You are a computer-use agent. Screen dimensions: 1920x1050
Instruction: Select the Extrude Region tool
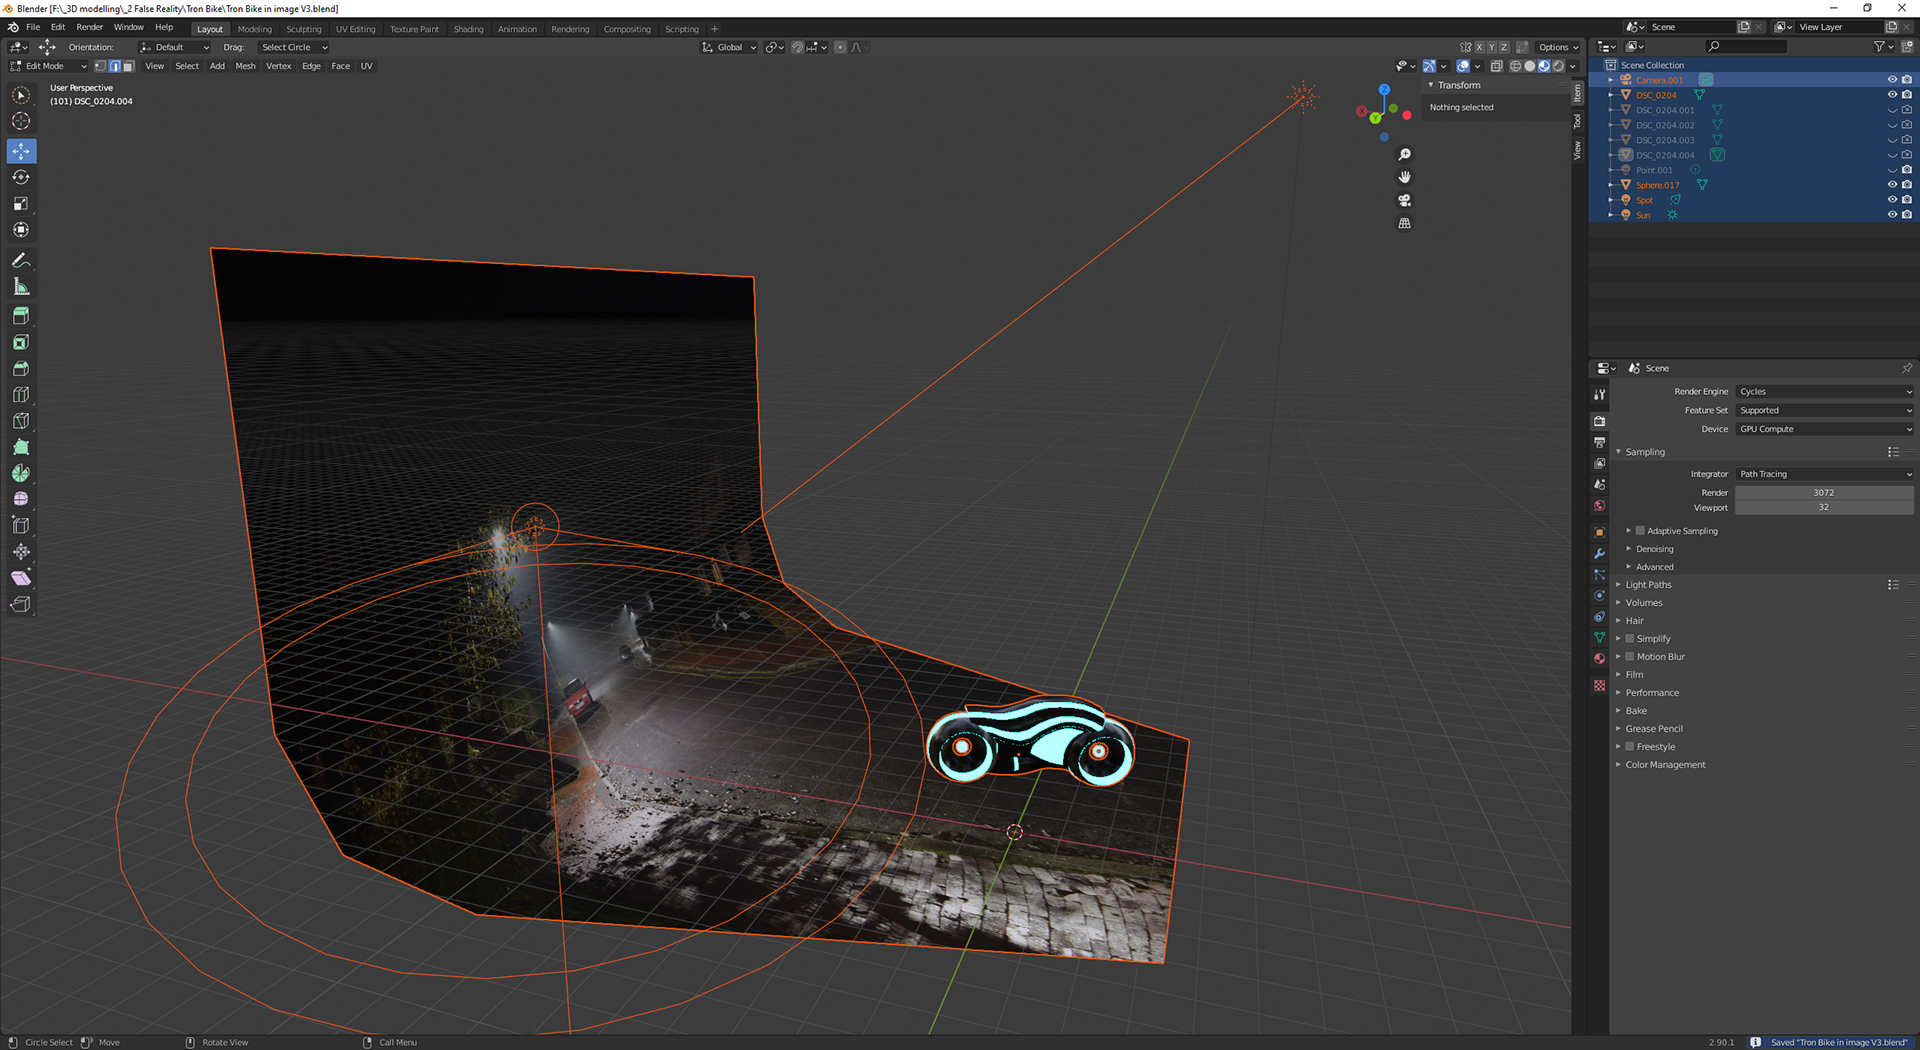tap(21, 316)
